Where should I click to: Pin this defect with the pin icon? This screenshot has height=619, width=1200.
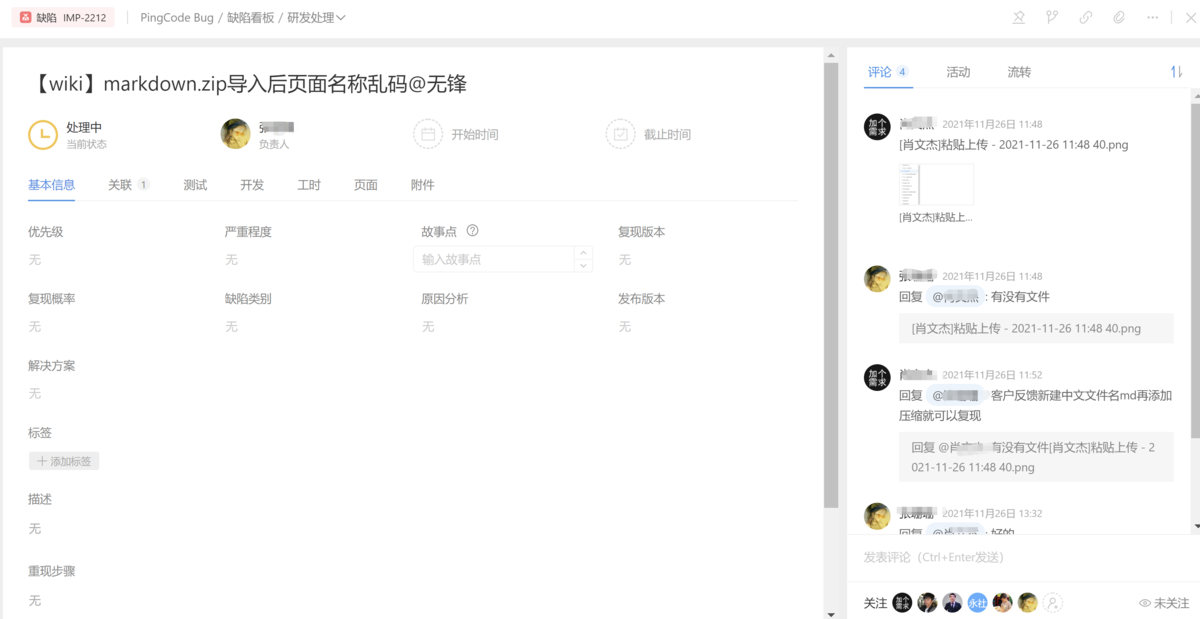point(1019,18)
